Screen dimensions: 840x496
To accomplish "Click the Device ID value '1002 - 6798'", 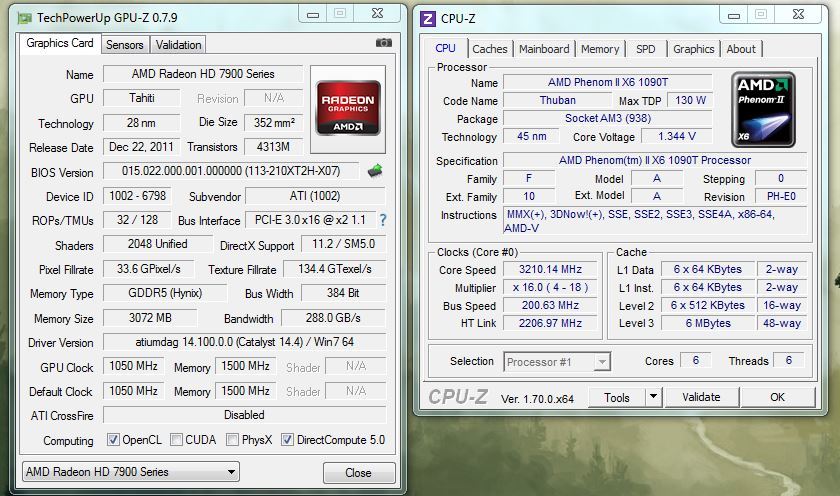I will tap(138, 196).
